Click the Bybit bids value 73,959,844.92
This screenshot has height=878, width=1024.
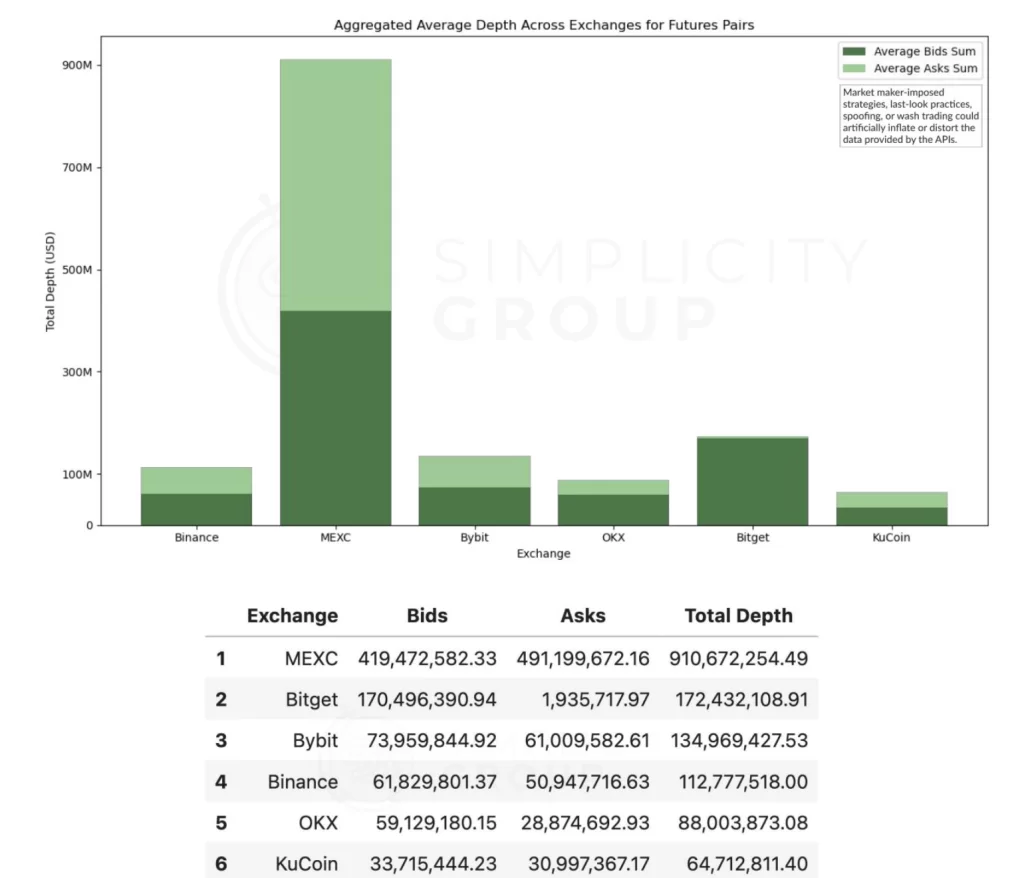tap(432, 741)
